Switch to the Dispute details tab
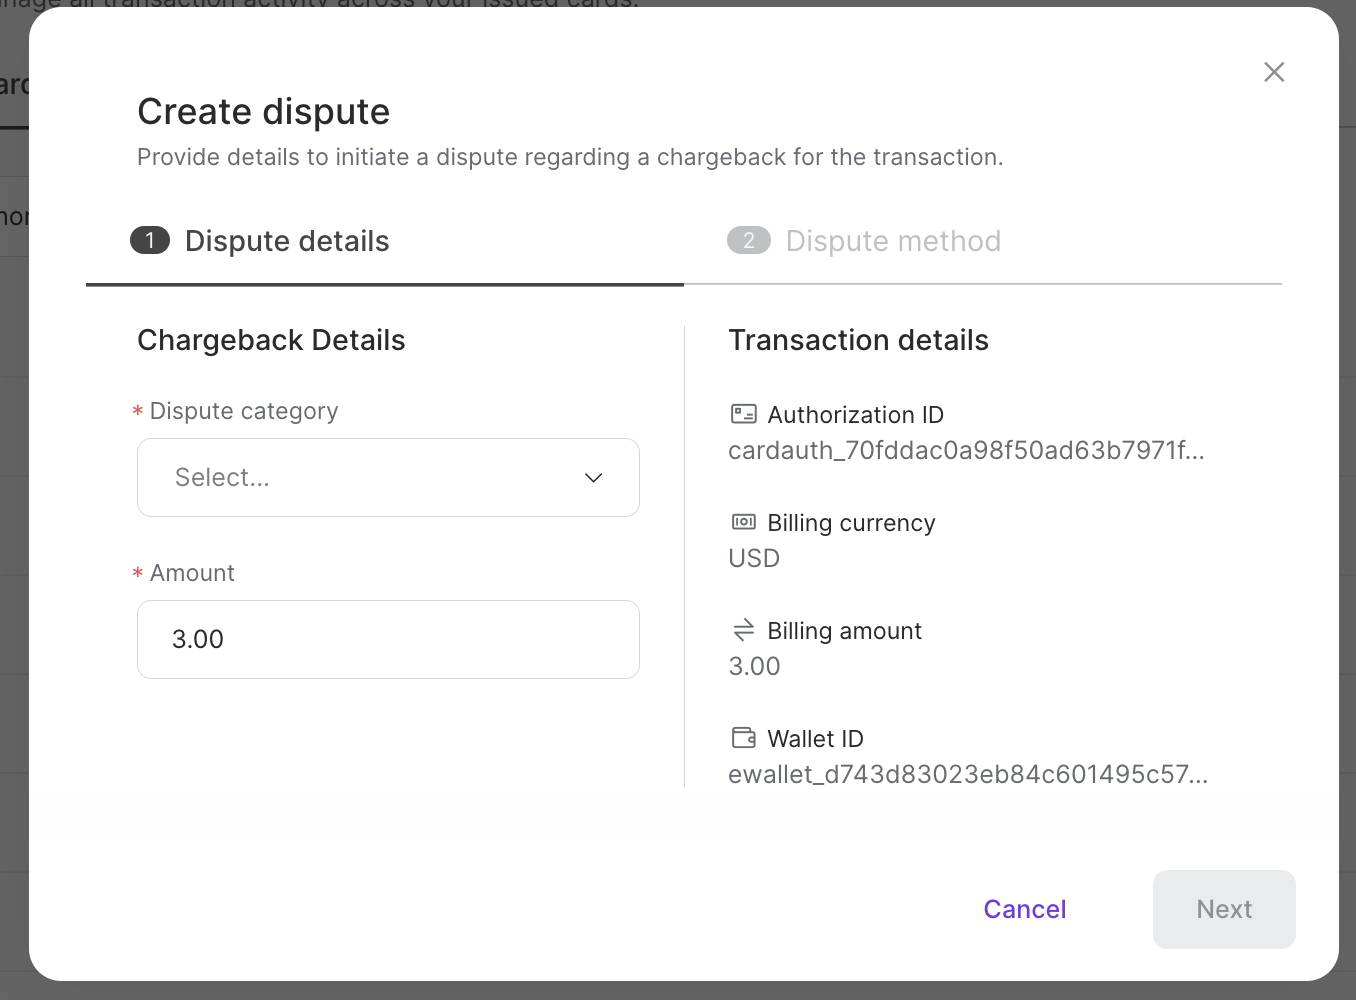Screen dimensions: 1356x1000 (286, 240)
